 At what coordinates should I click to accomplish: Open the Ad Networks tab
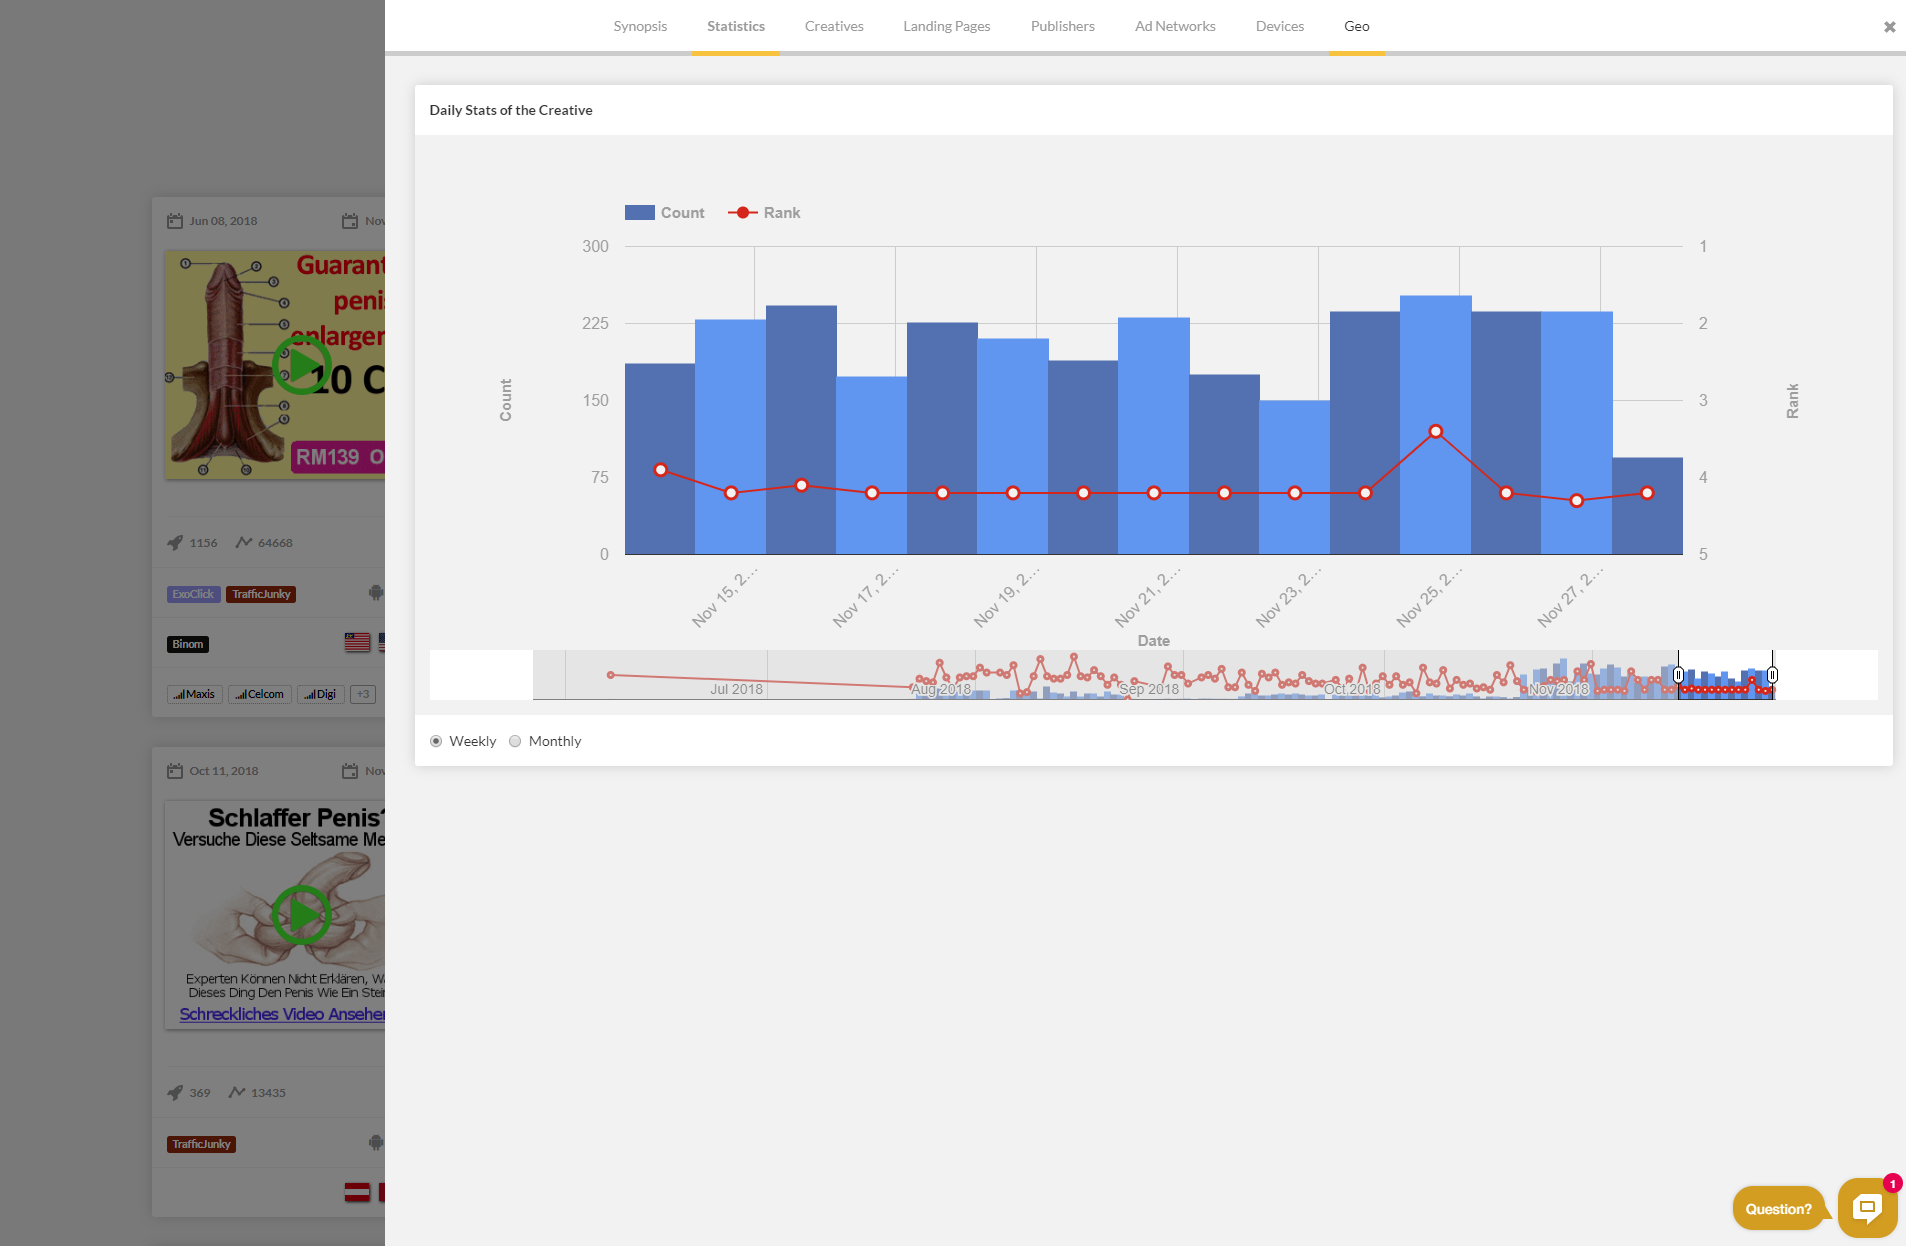1175,26
